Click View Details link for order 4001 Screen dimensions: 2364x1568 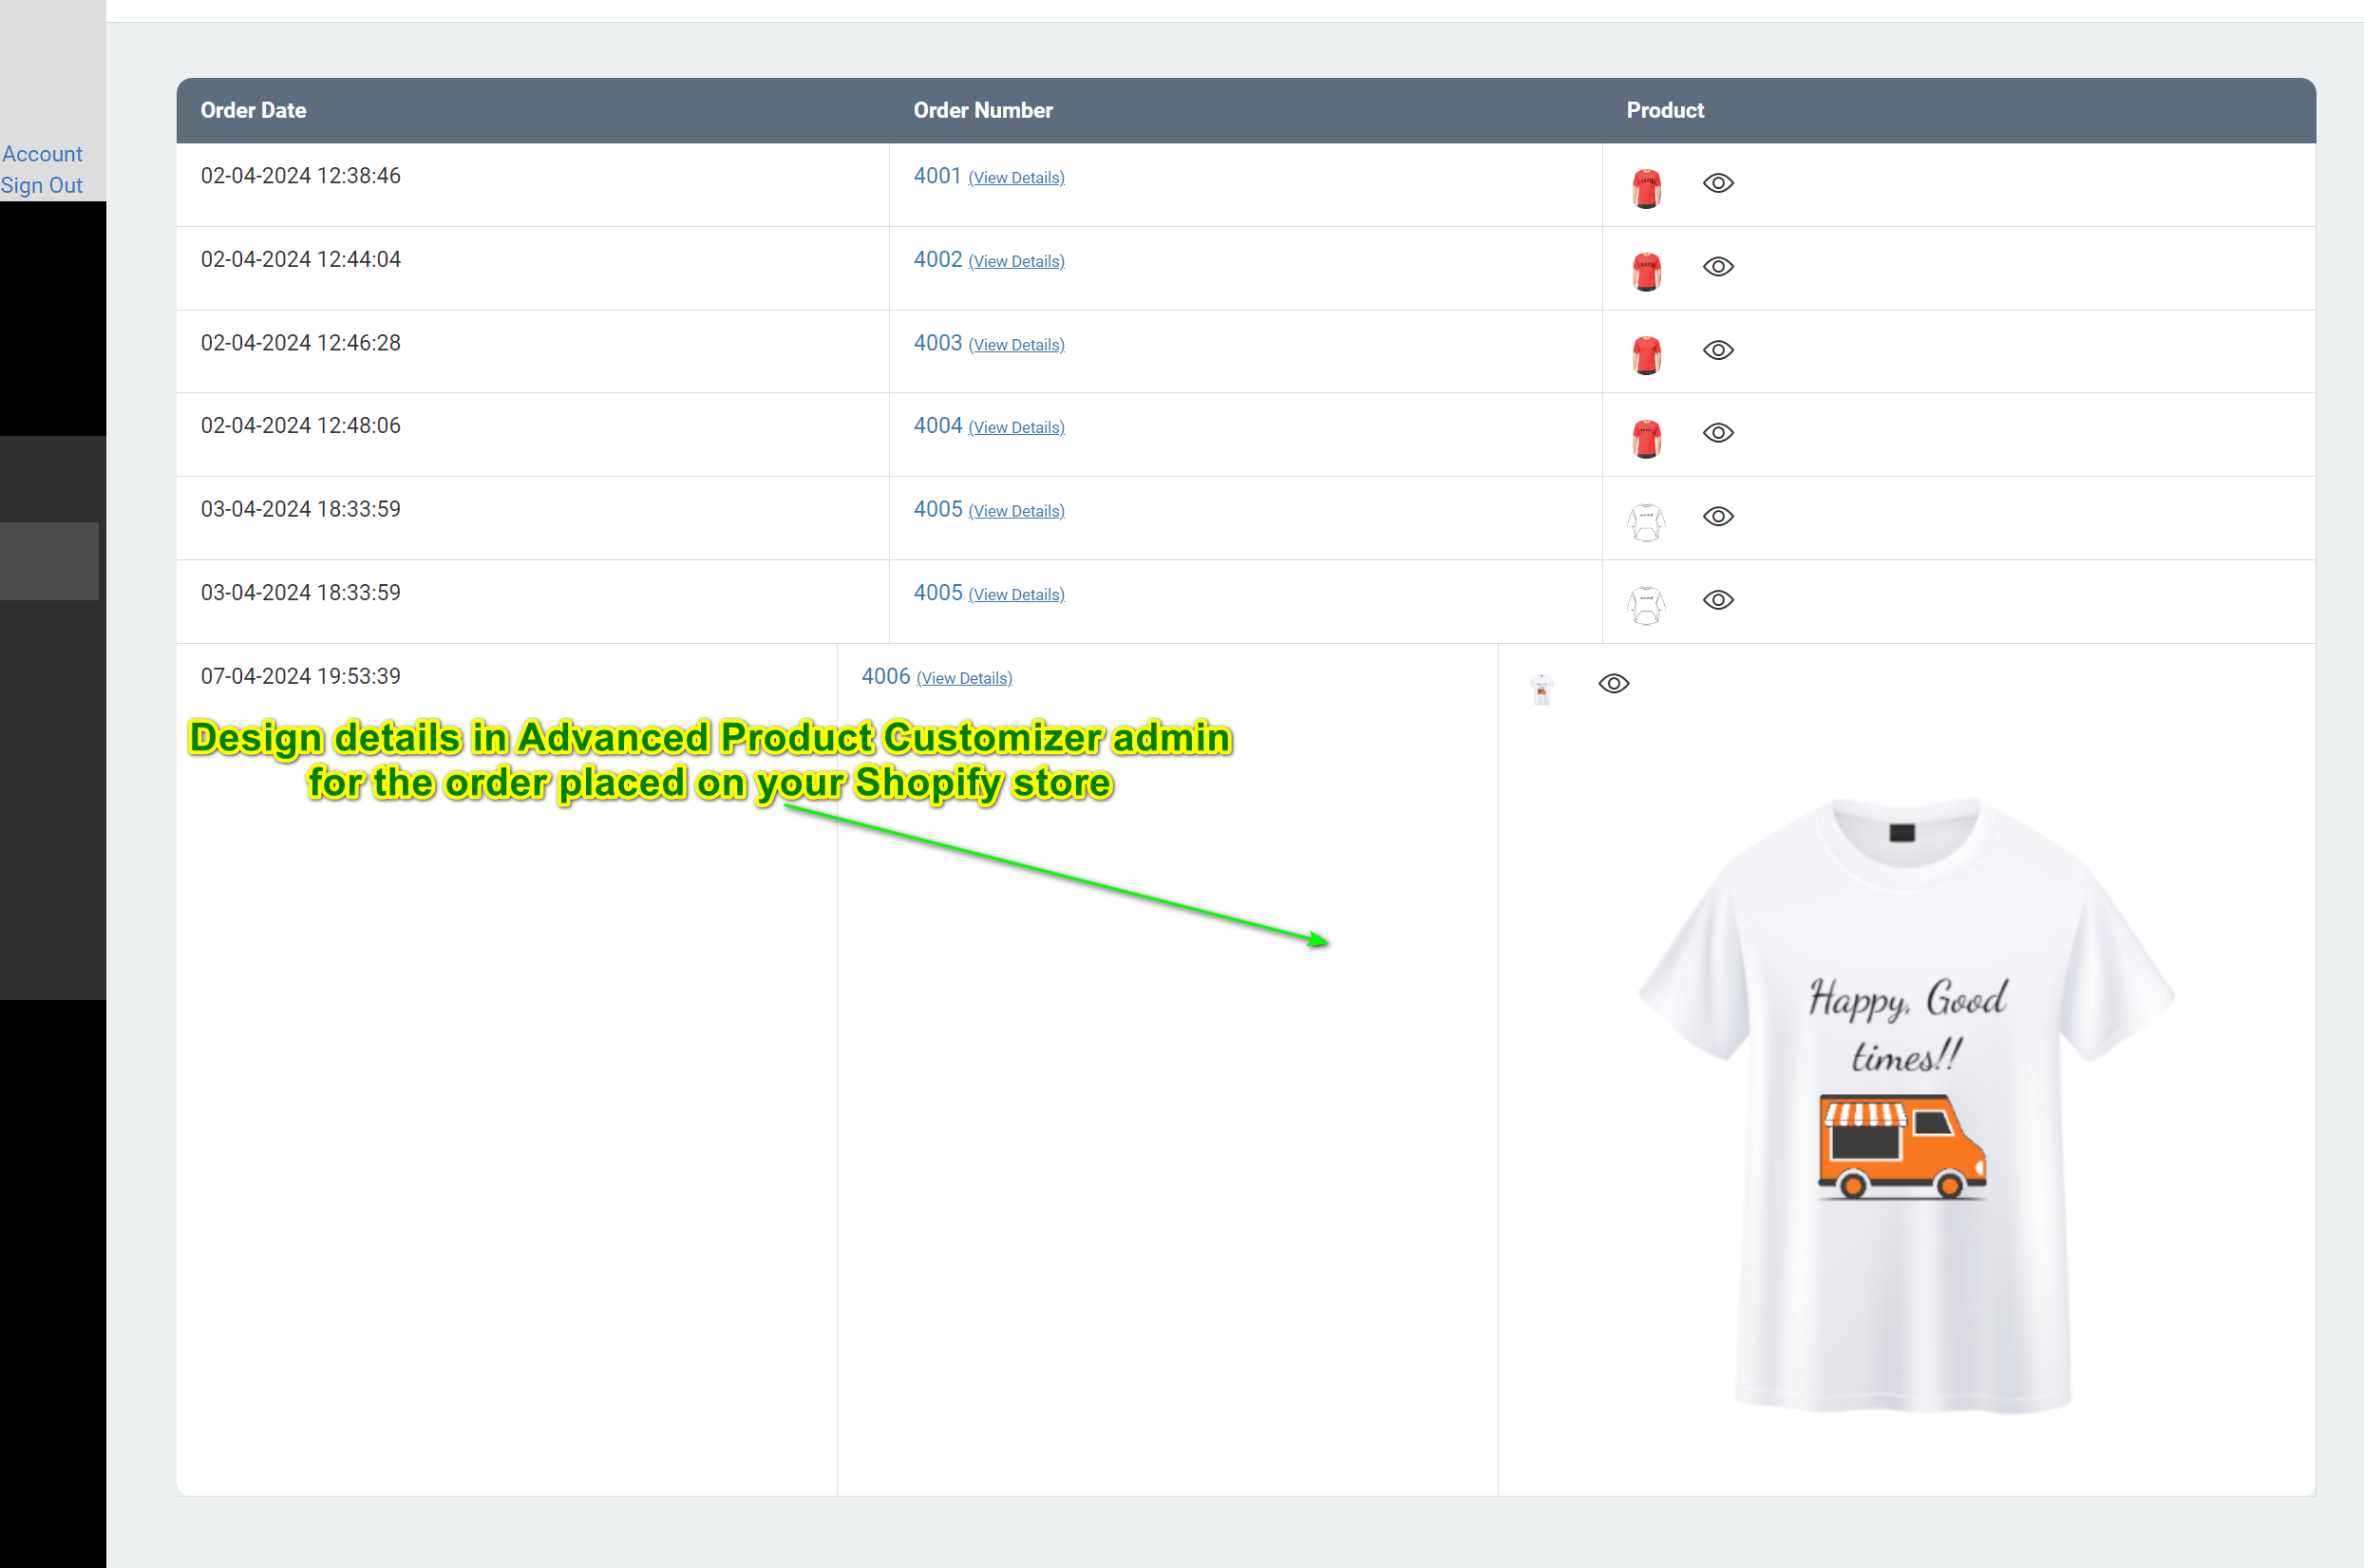pos(1015,177)
